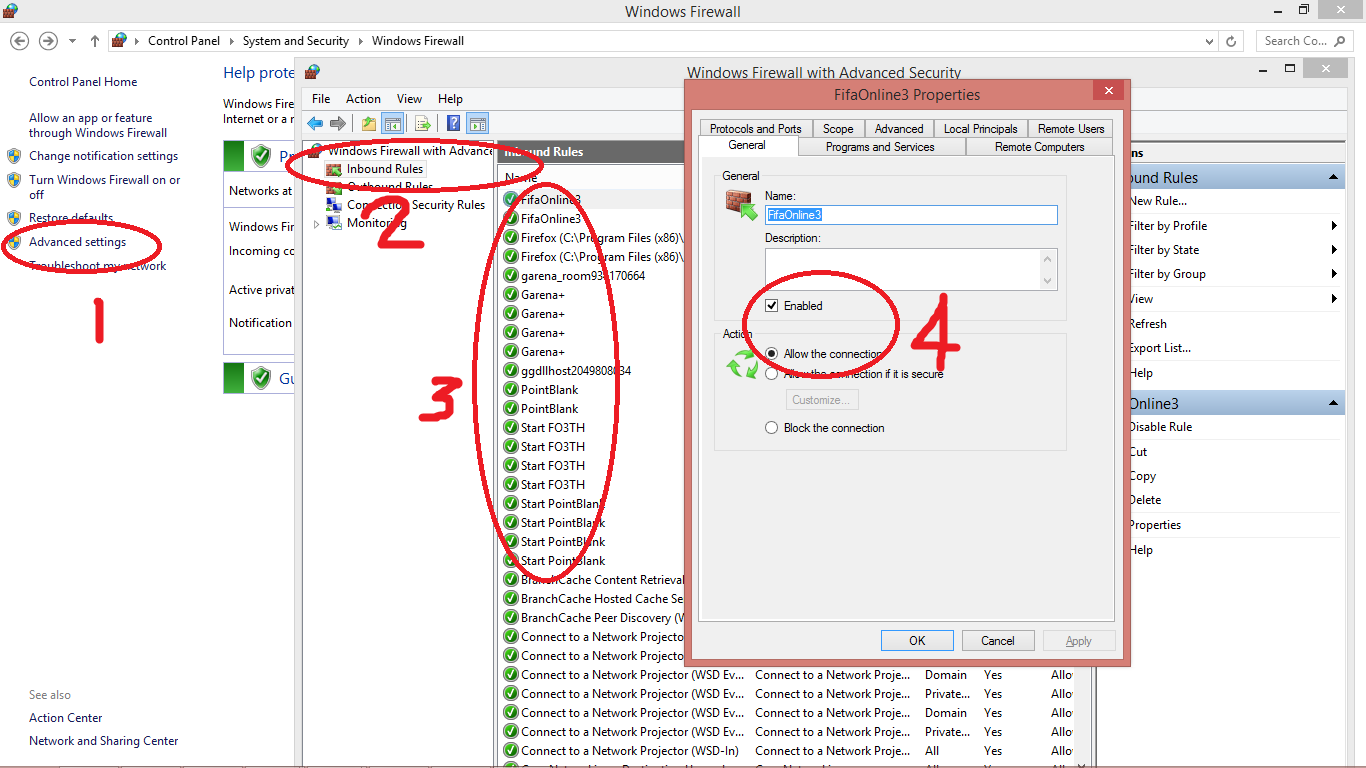
Task: Switch to the Protocols and Ports tab
Action: (756, 129)
